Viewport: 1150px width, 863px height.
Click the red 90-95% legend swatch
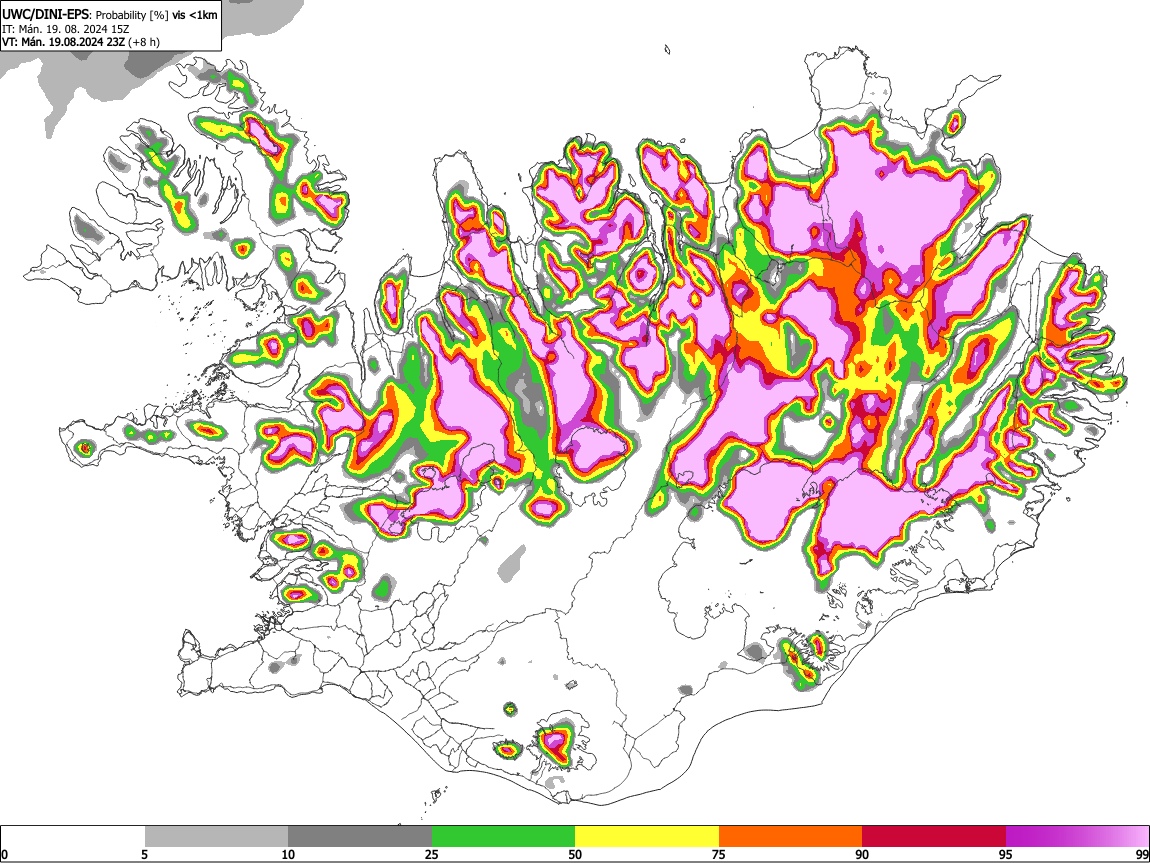tap(934, 837)
